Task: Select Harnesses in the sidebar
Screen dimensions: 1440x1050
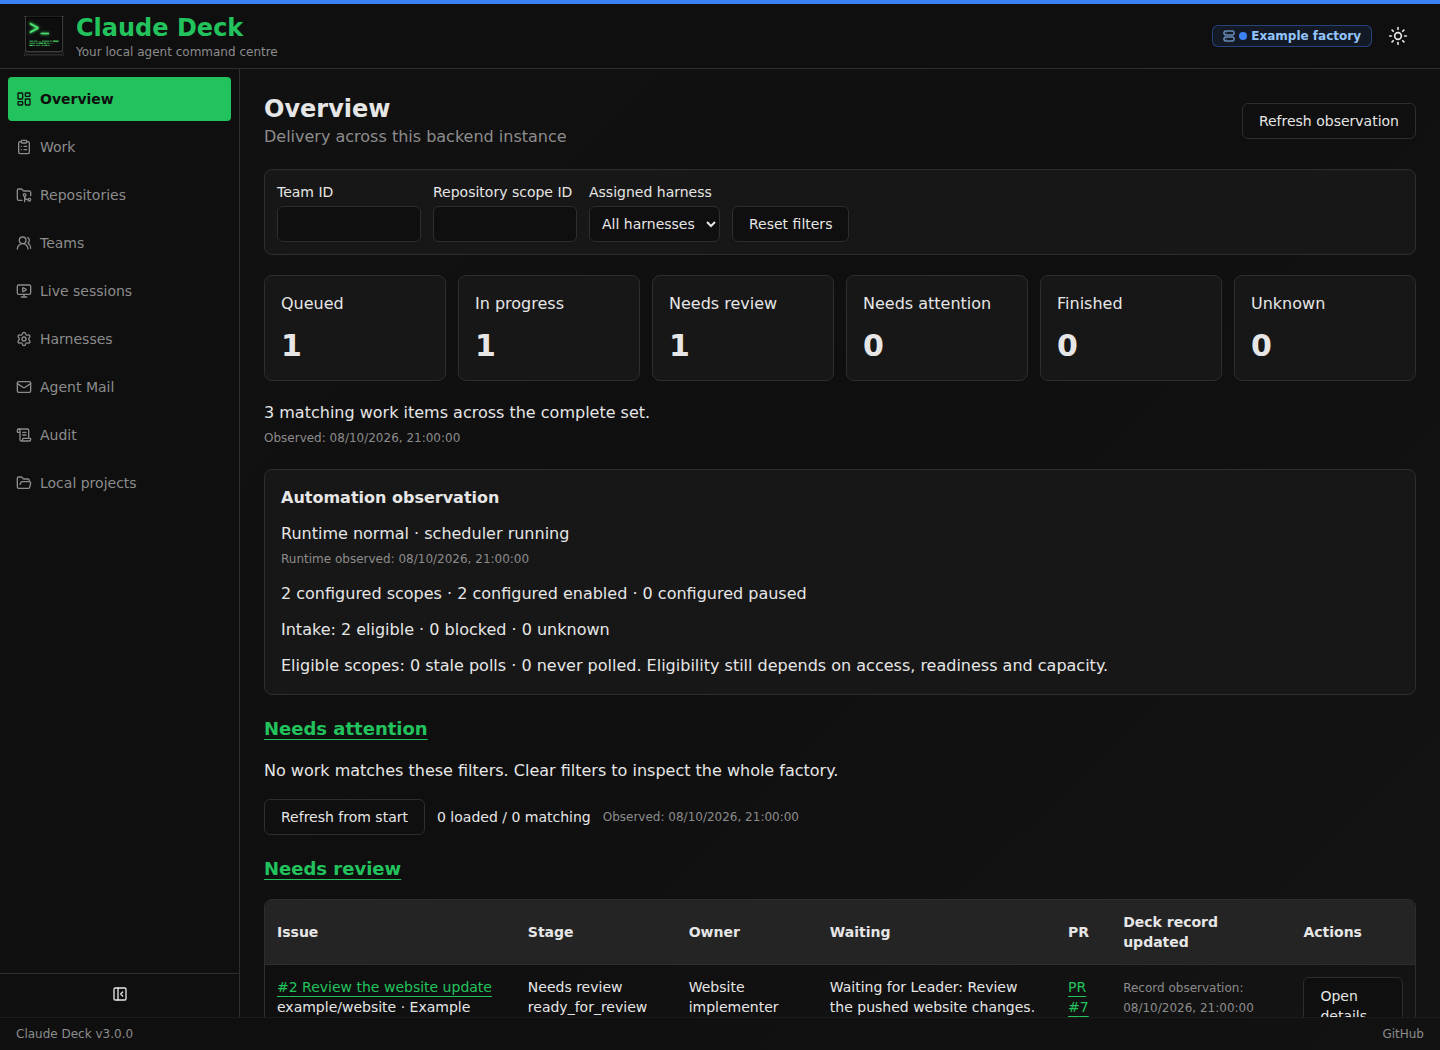Action: 119,339
